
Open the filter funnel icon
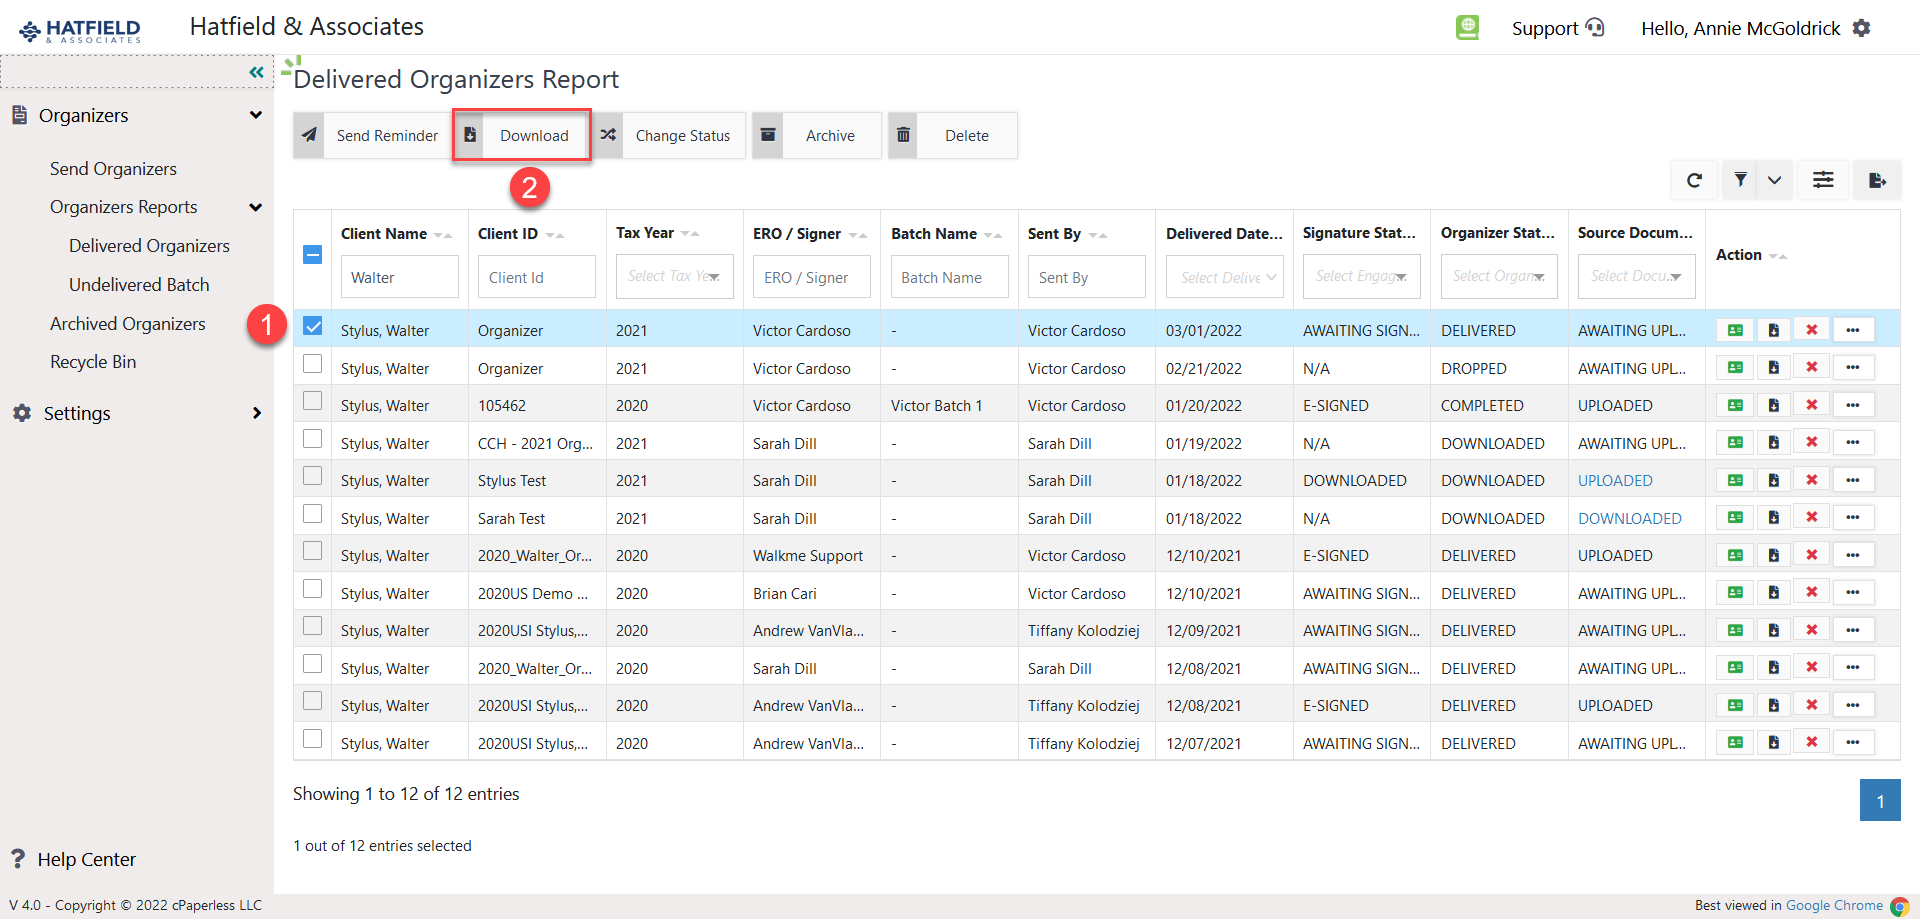1740,180
